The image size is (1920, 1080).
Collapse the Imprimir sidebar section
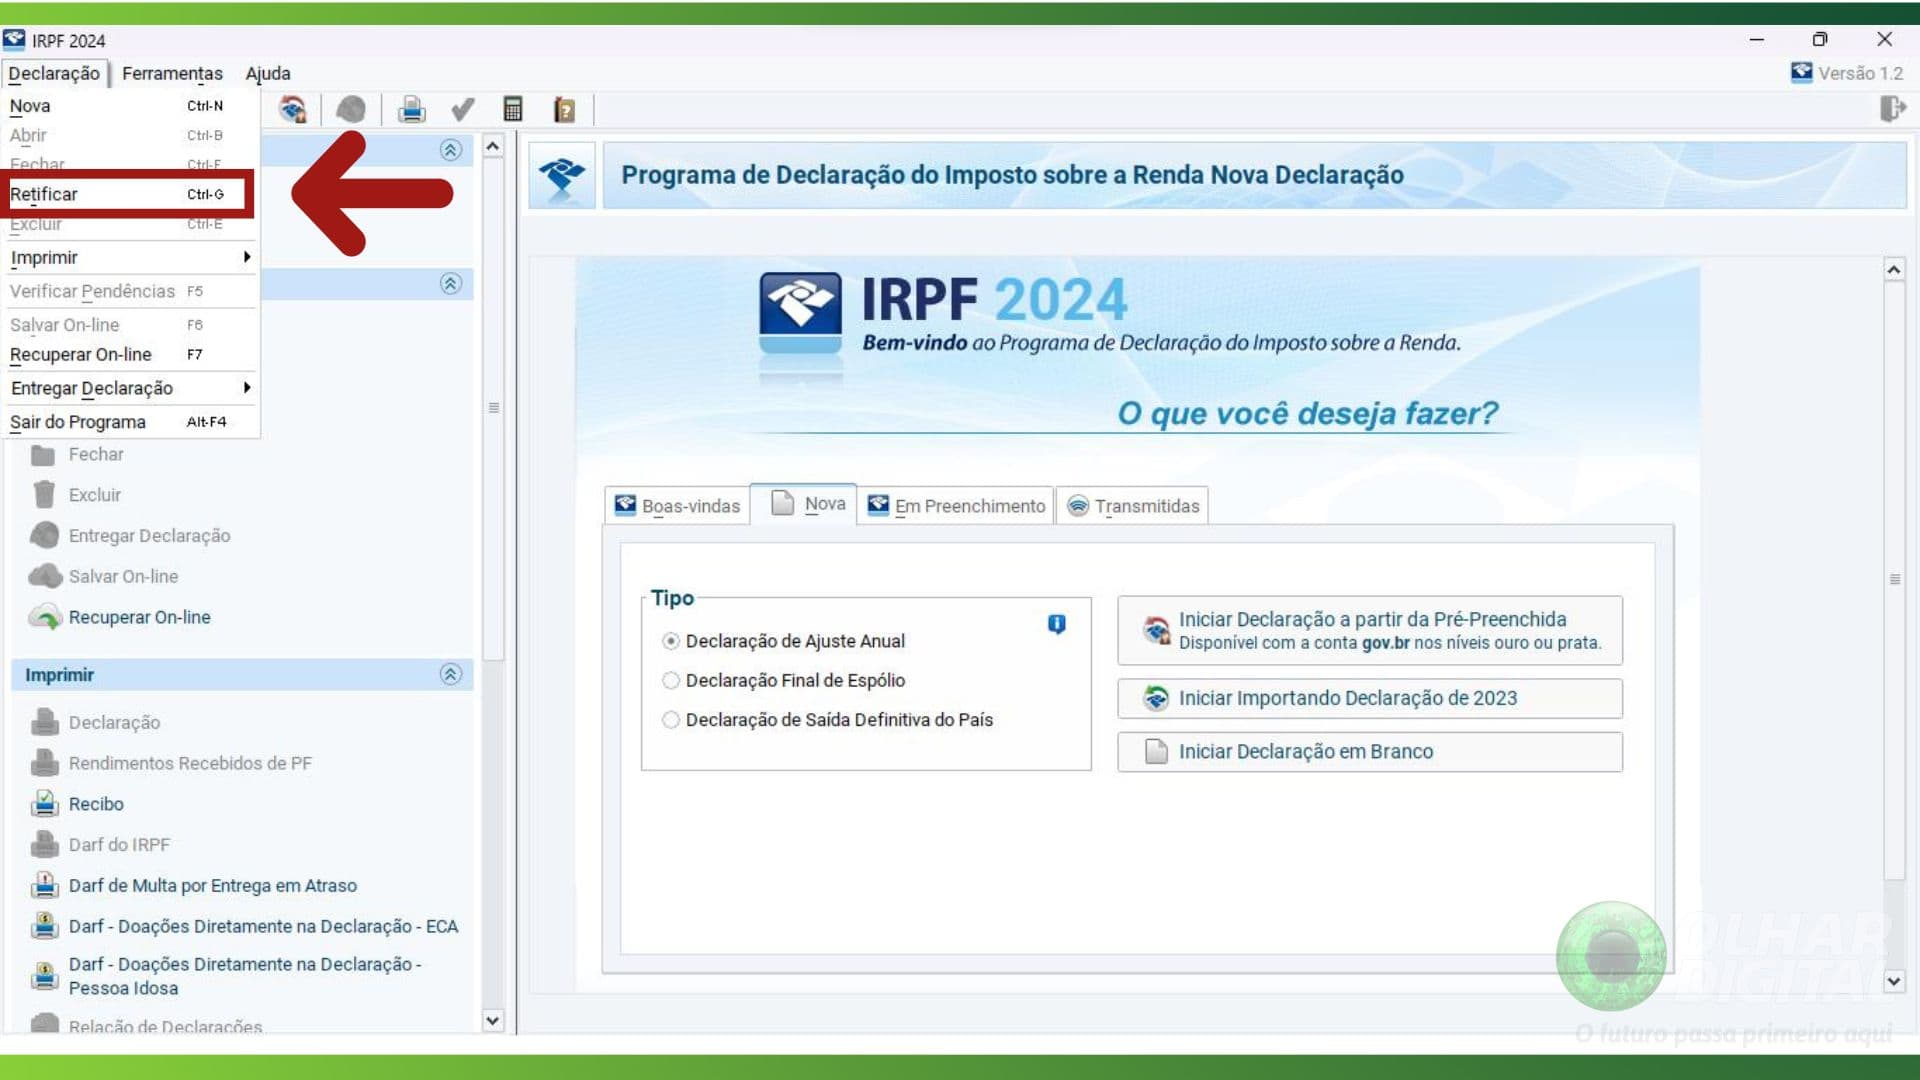[450, 674]
